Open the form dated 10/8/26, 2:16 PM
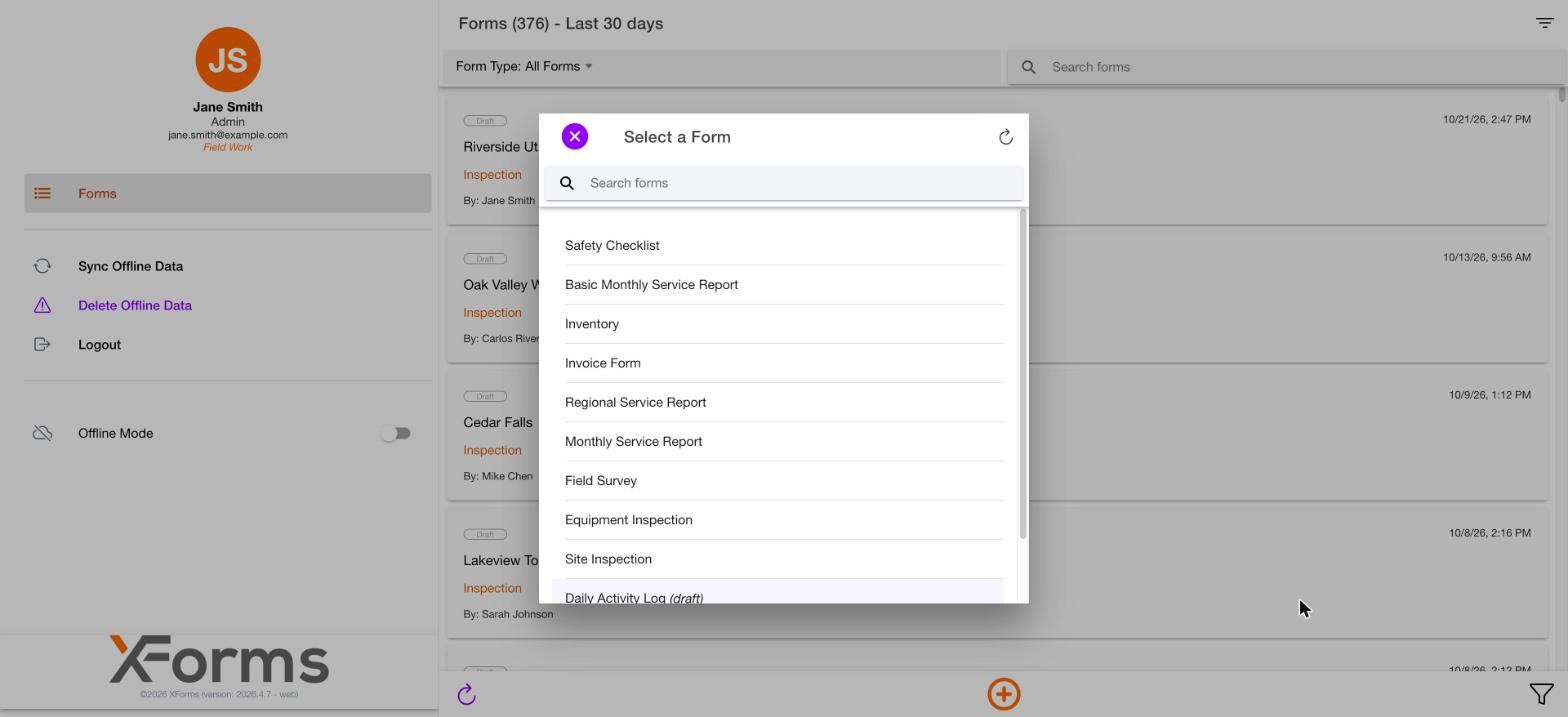 point(997,575)
